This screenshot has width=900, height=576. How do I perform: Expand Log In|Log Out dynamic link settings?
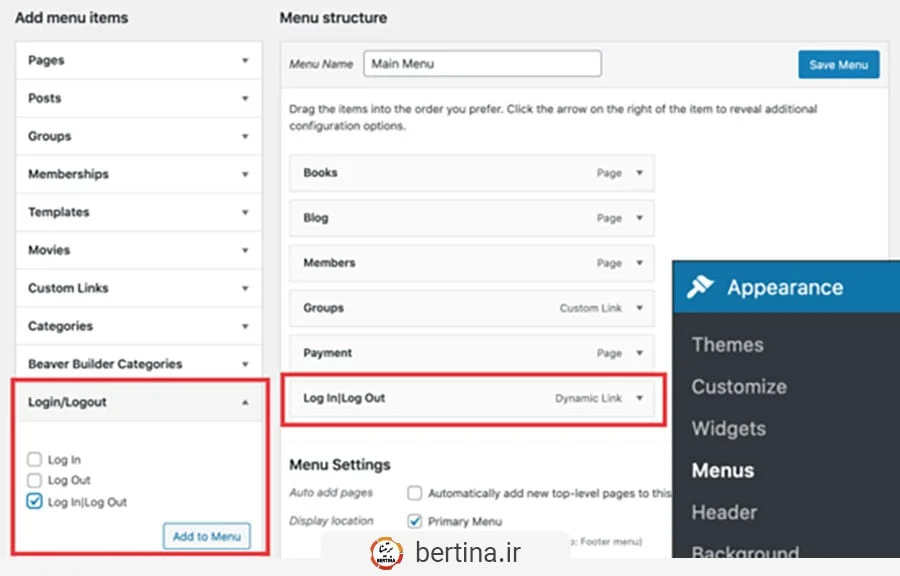639,398
